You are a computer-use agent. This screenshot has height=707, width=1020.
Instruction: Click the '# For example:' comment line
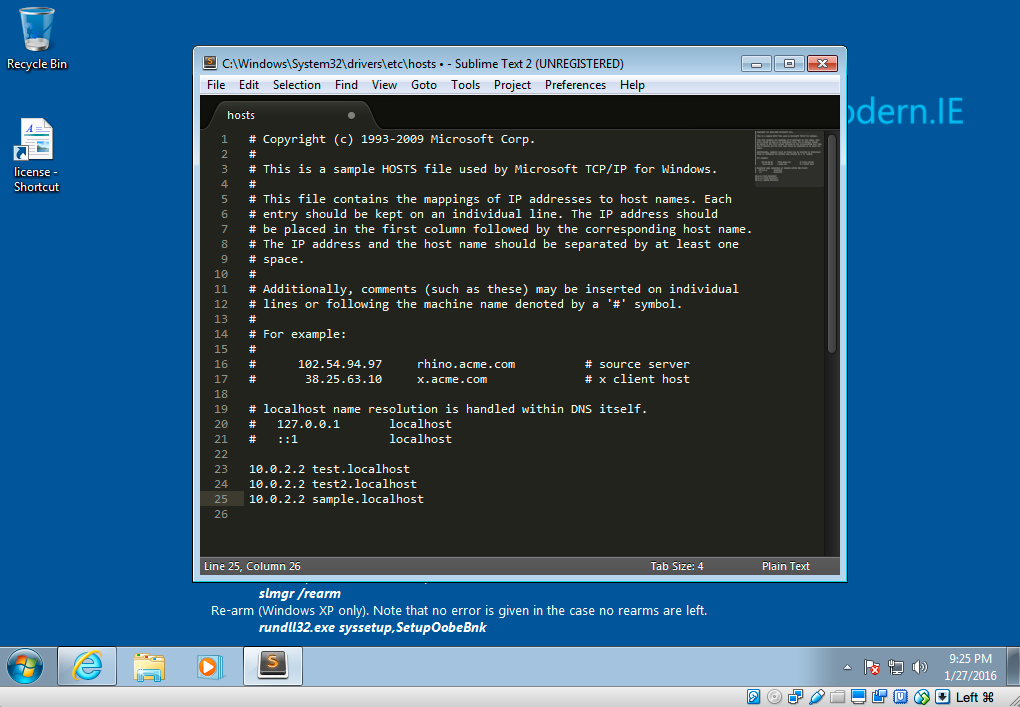coord(297,334)
